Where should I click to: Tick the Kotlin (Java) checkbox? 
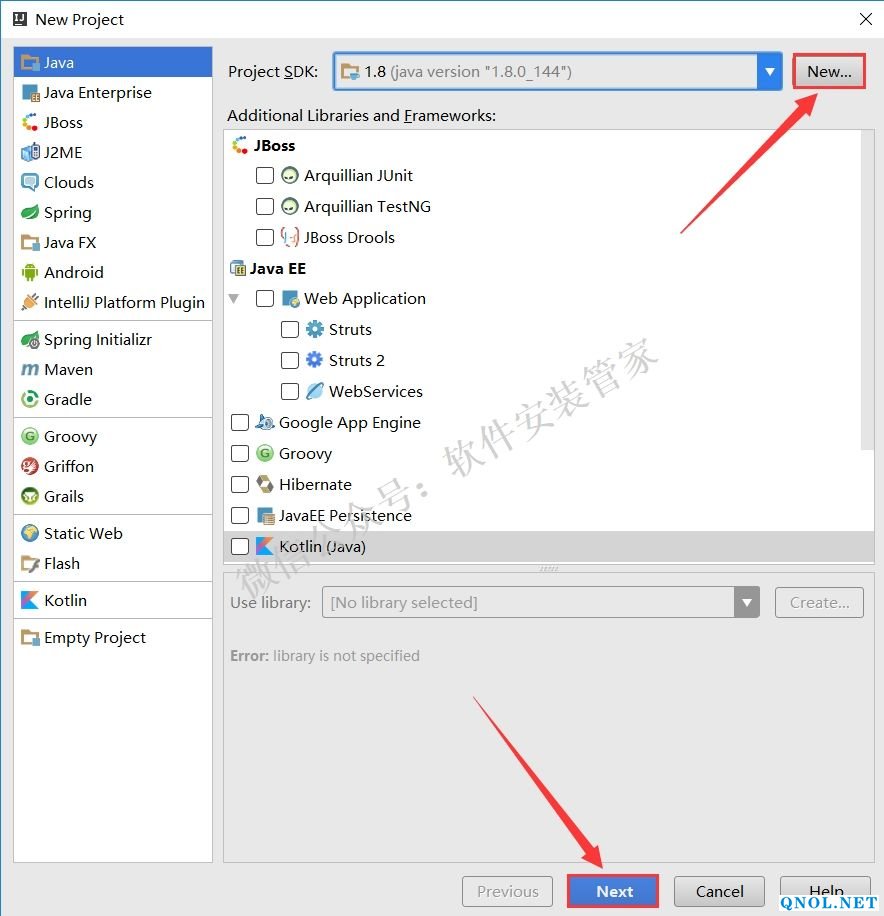(240, 546)
